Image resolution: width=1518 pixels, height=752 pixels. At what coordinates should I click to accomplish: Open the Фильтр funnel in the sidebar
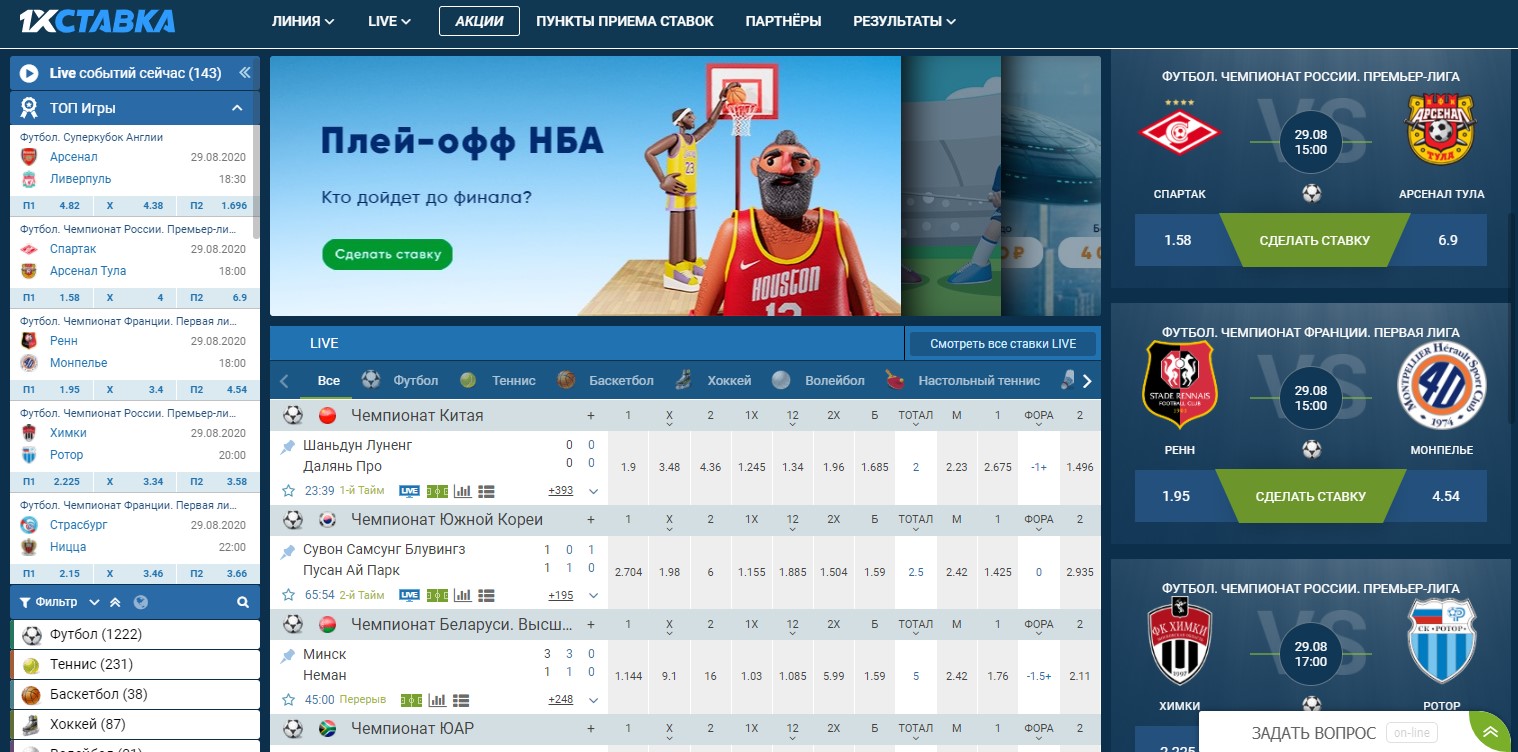(x=48, y=602)
